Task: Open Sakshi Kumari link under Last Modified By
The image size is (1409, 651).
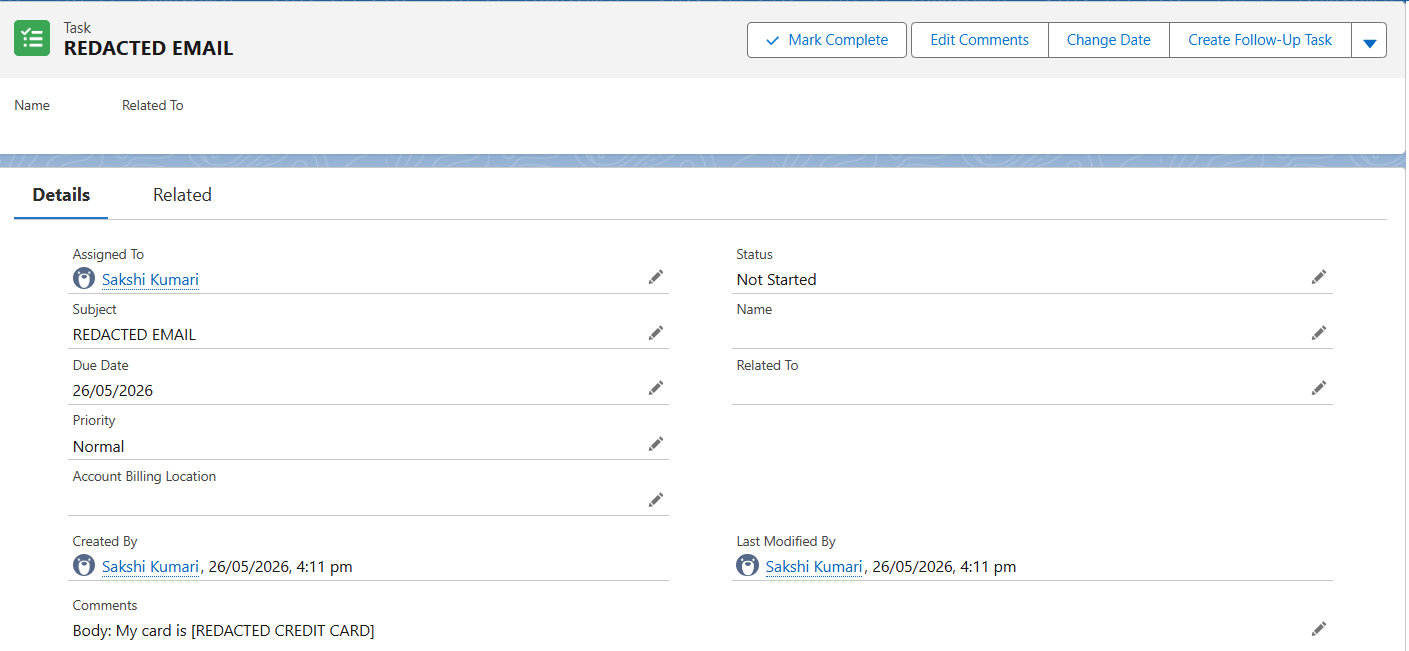Action: pyautogui.click(x=814, y=567)
